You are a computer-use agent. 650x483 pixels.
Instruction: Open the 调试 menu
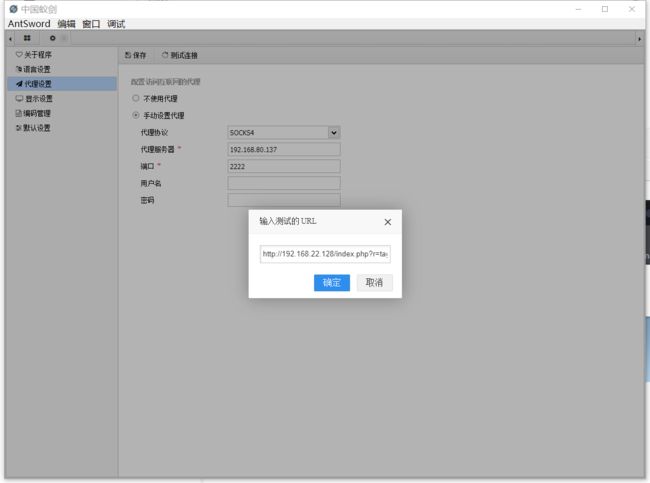pyautogui.click(x=116, y=24)
